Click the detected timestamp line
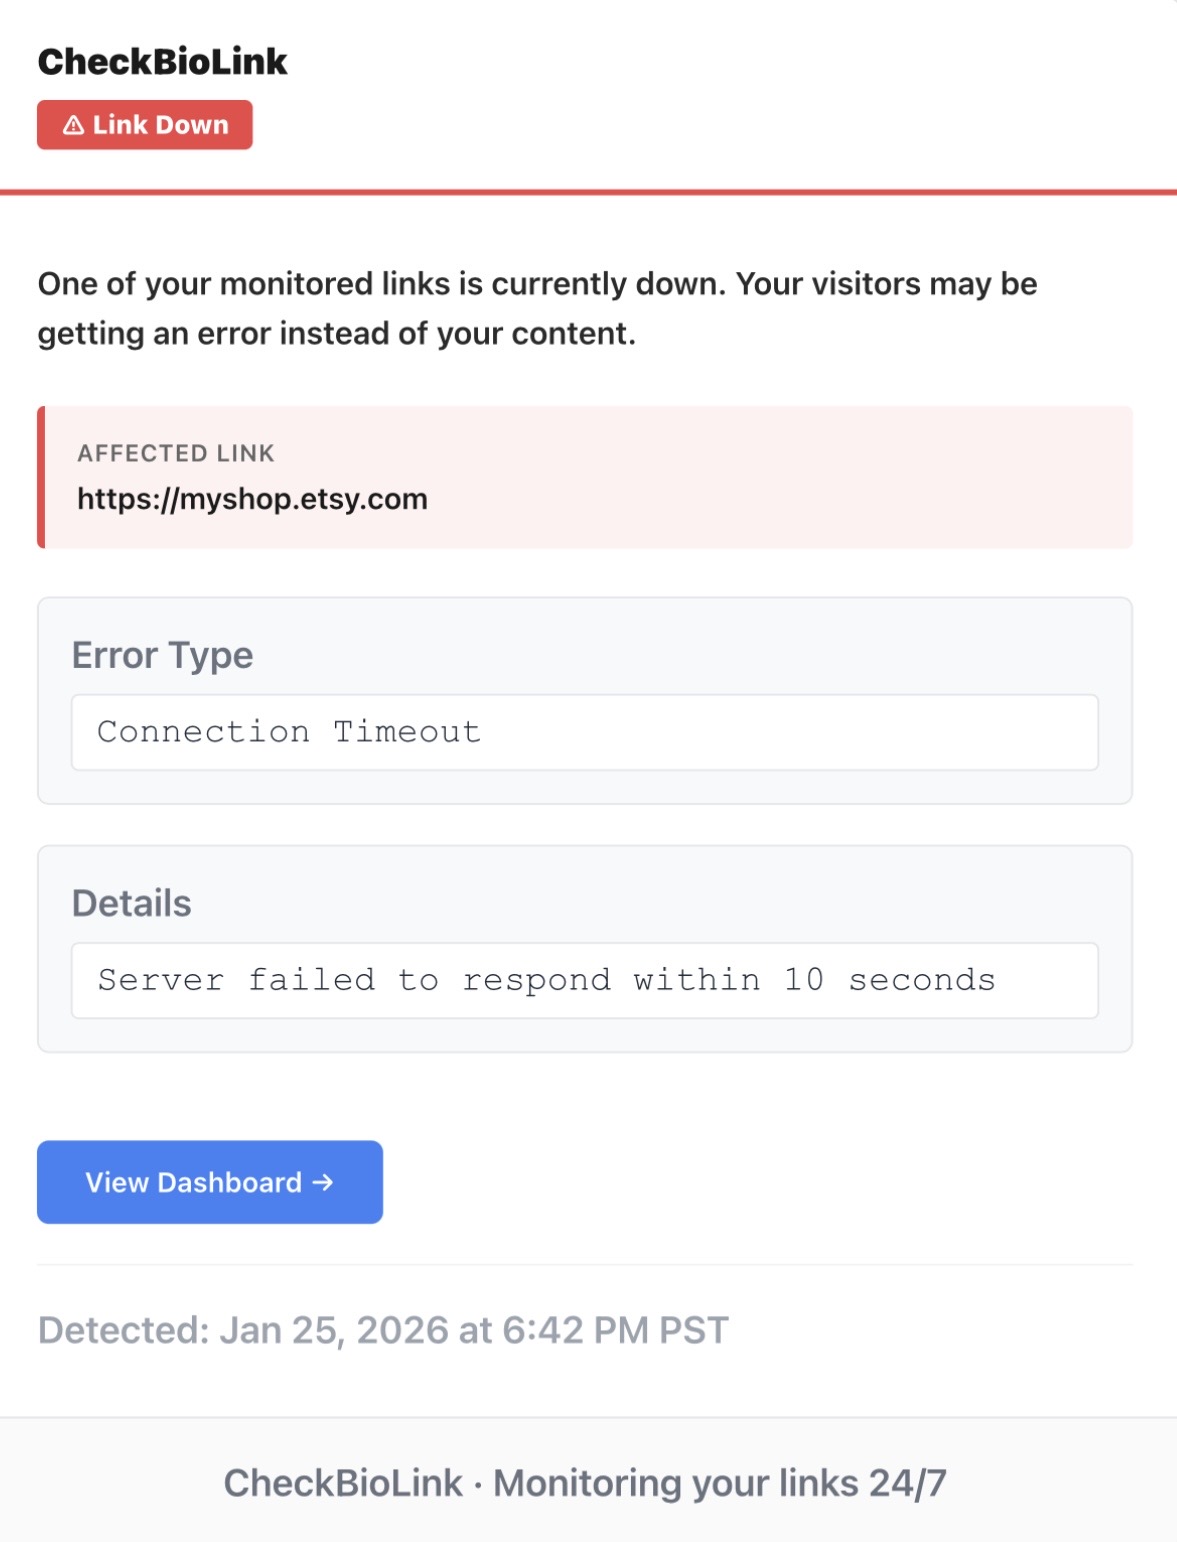Viewport: 1177px width, 1542px height. tap(384, 1329)
